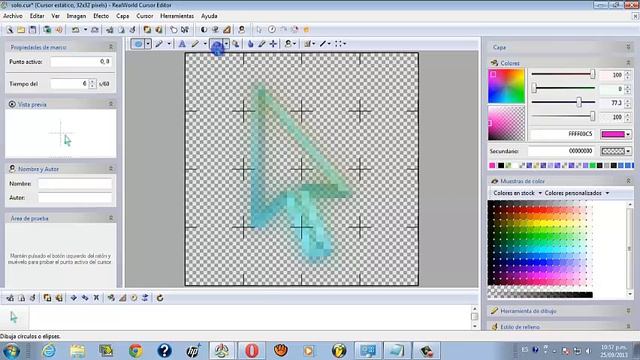Collapse the Propiedades de marco panel
Image resolution: width=640 pixels, height=360 pixels.
pos(111,47)
